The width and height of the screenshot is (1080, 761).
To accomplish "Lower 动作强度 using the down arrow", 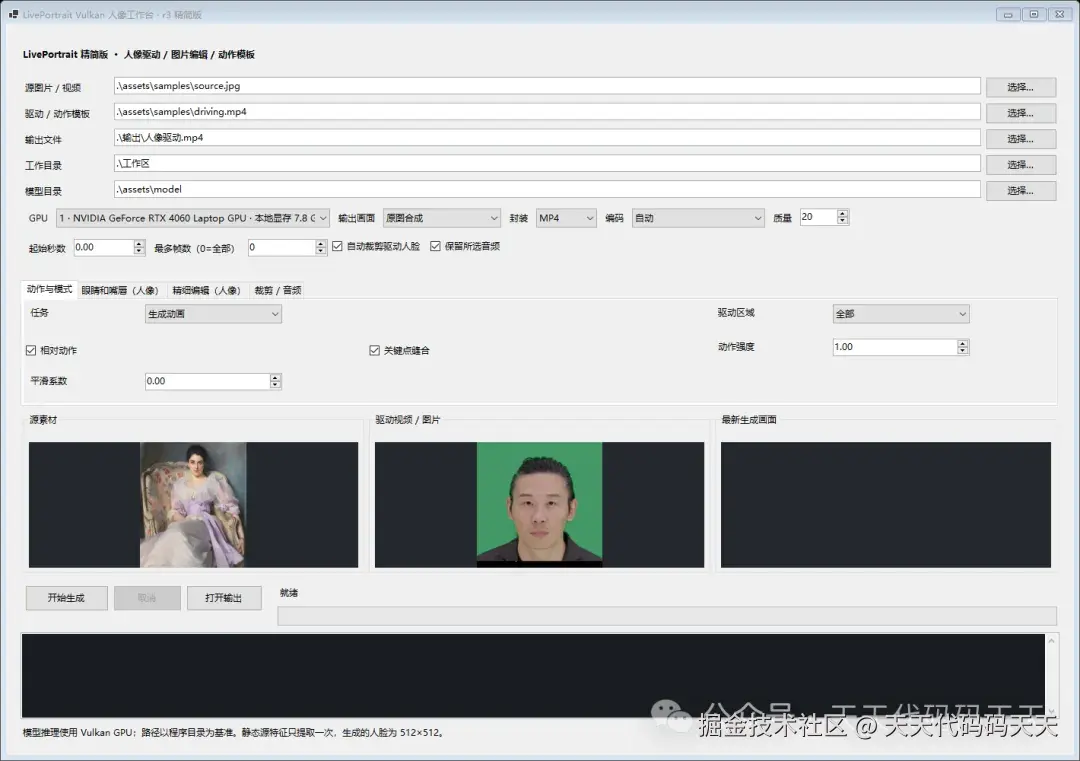I will [963, 351].
